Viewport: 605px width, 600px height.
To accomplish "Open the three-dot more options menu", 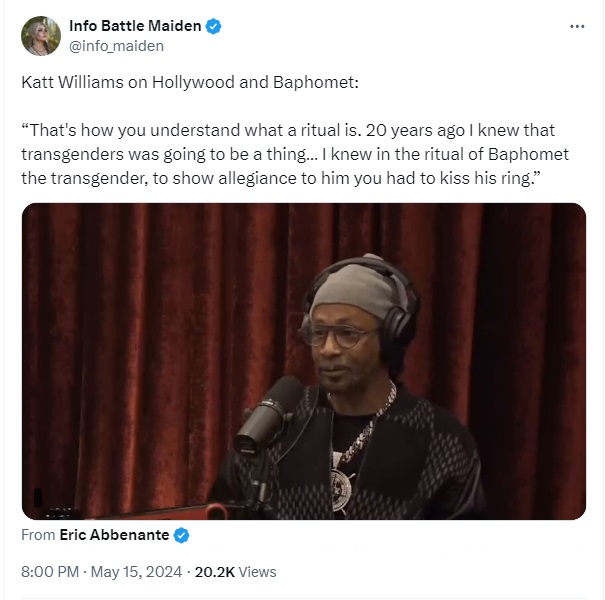I will tap(577, 26).
